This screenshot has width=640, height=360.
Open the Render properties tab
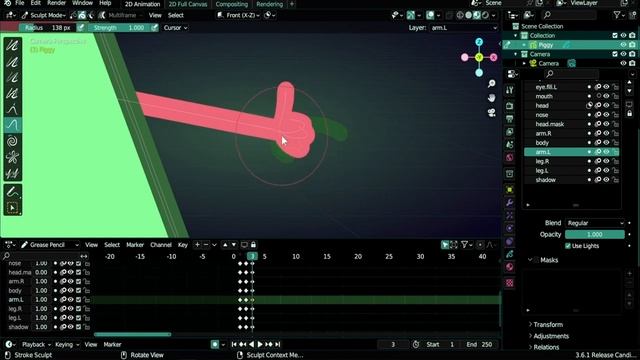(x=509, y=106)
